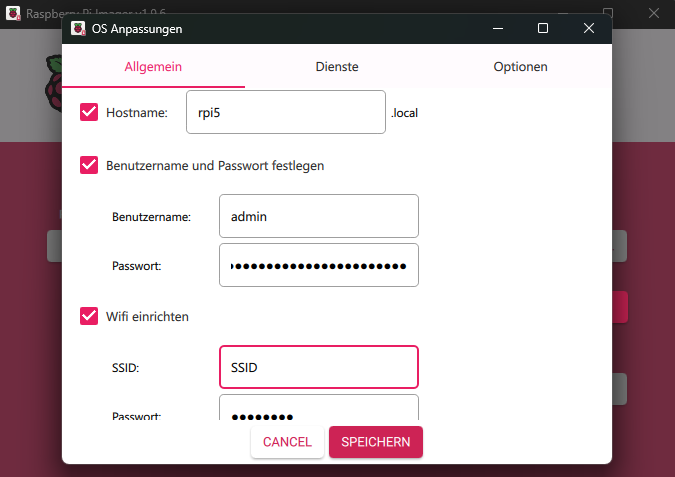
Task: Click Raspberry Pi icon in OS Anpassungen title bar
Action: [x=78, y=29]
